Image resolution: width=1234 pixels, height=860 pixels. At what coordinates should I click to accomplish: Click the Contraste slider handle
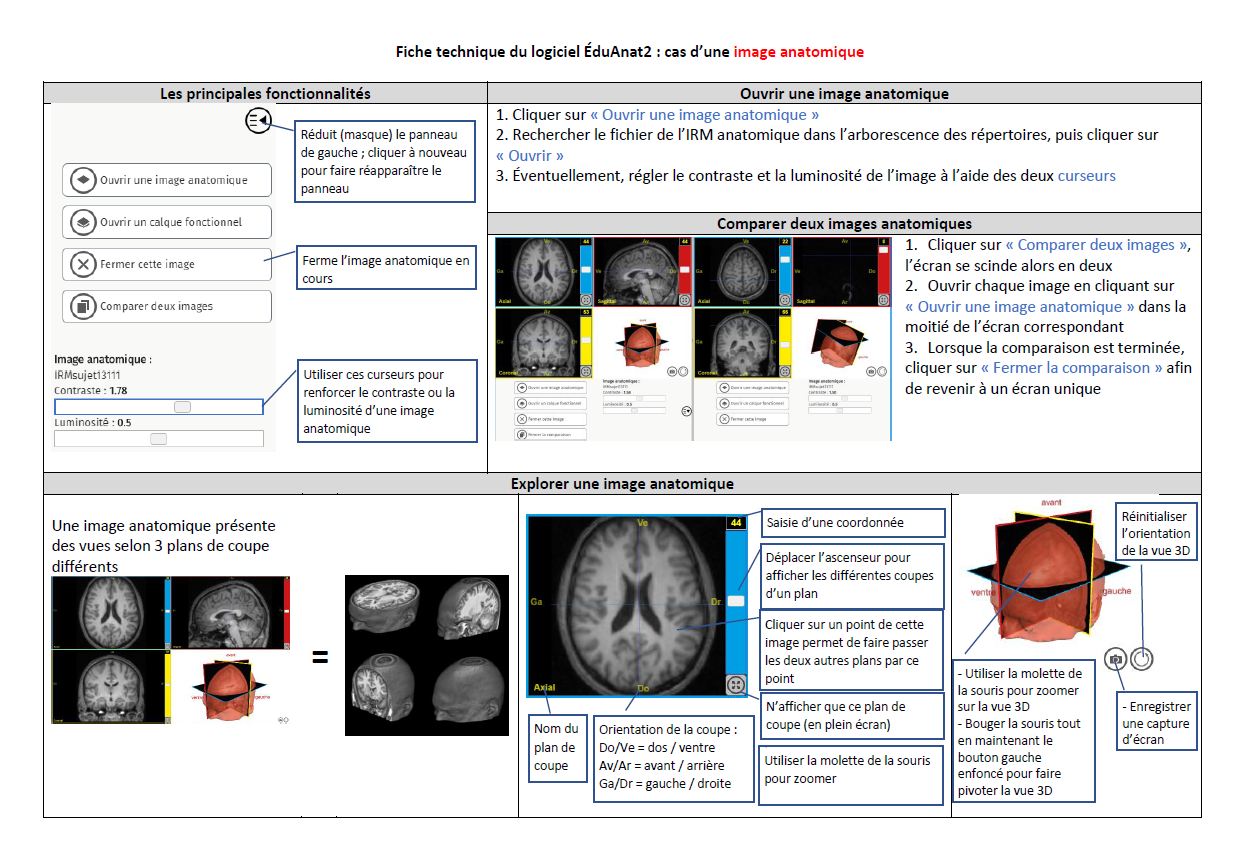(x=182, y=407)
